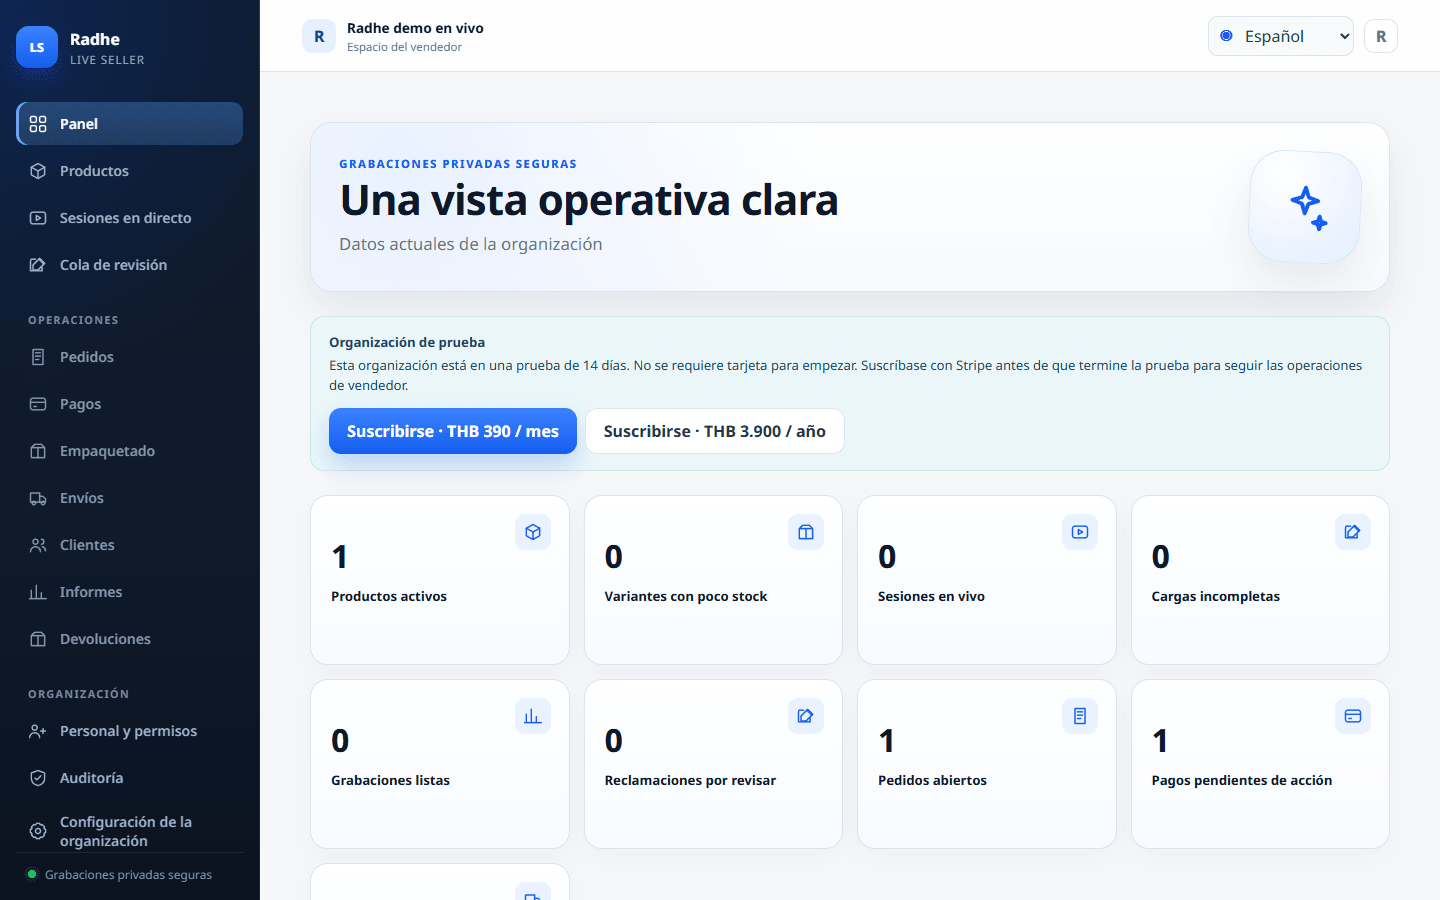1440x900 pixels.
Task: Click the play icon on Sesiones en vivo card
Action: tap(1080, 532)
